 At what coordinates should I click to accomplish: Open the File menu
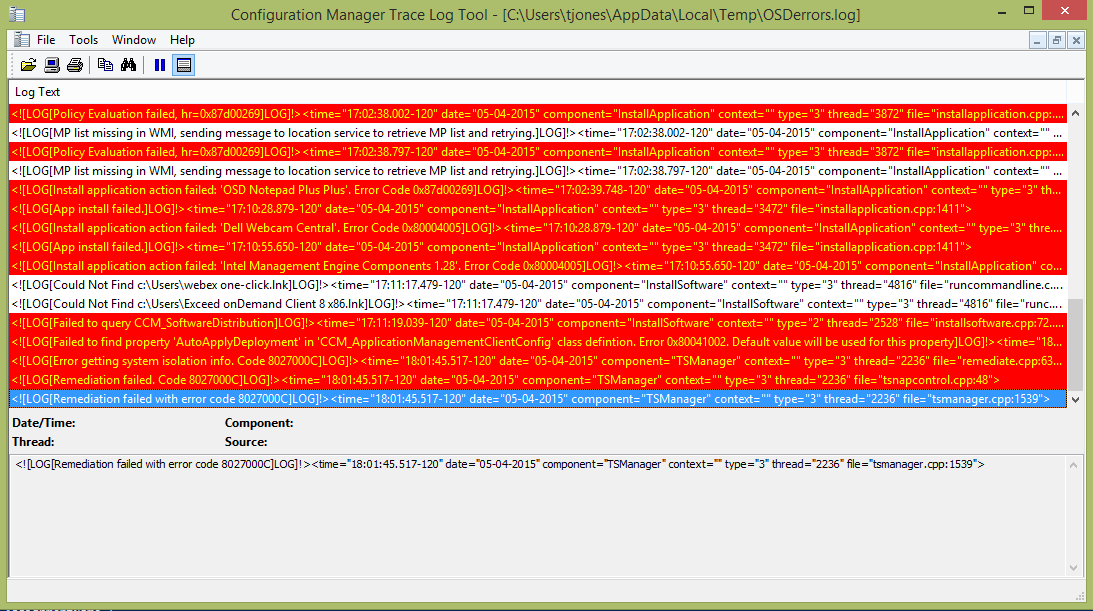(x=46, y=40)
